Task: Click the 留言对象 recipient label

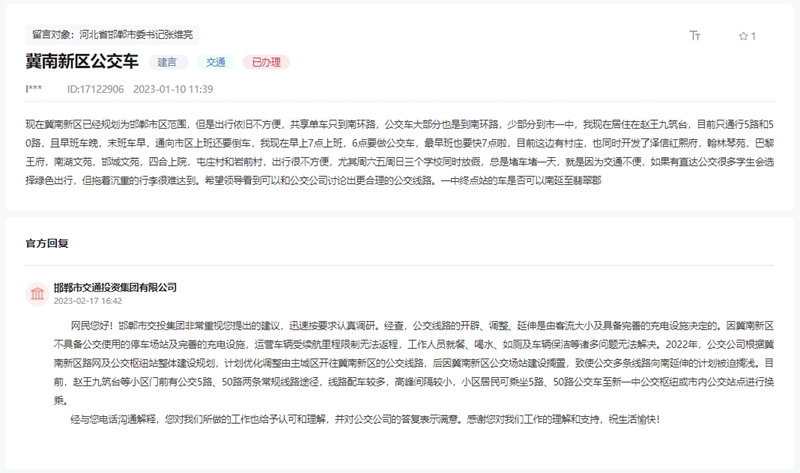Action: [112, 35]
